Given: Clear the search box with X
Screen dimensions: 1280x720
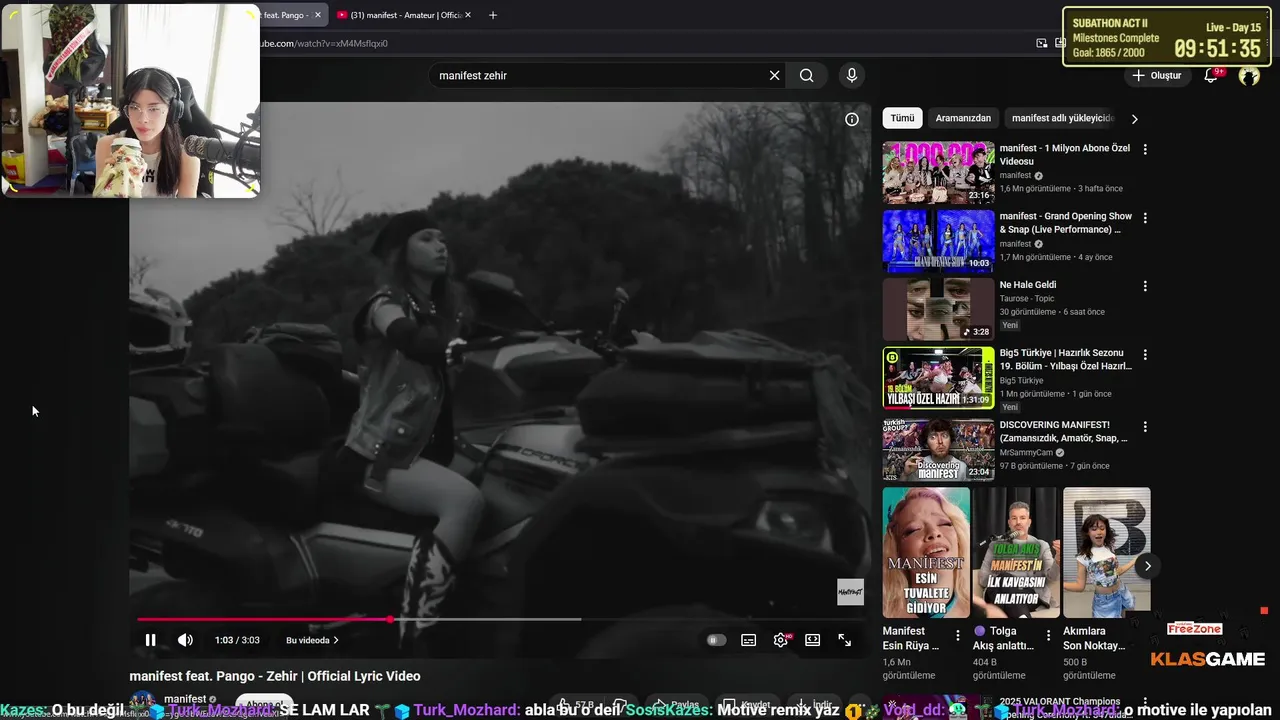Looking at the screenshot, I should (774, 75).
